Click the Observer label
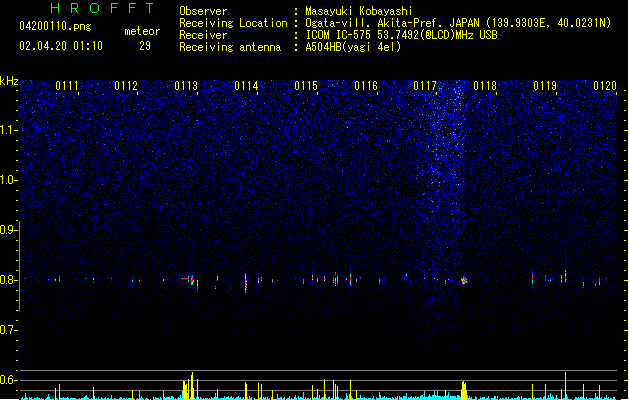 pyautogui.click(x=203, y=11)
